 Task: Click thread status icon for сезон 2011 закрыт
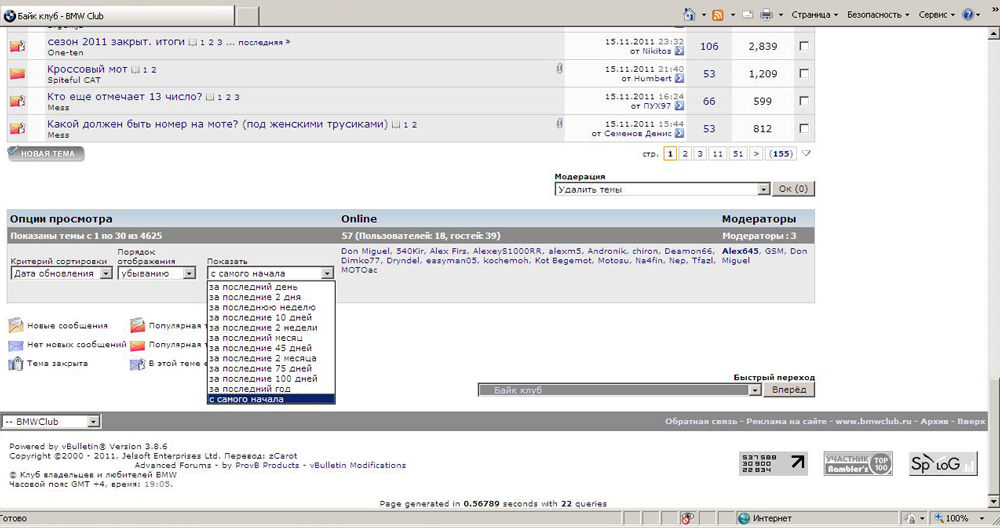18,47
